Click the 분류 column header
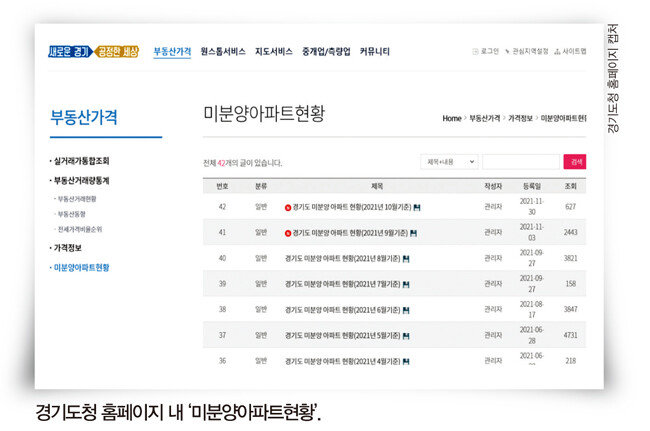The width and height of the screenshot is (650, 431). click(261, 186)
